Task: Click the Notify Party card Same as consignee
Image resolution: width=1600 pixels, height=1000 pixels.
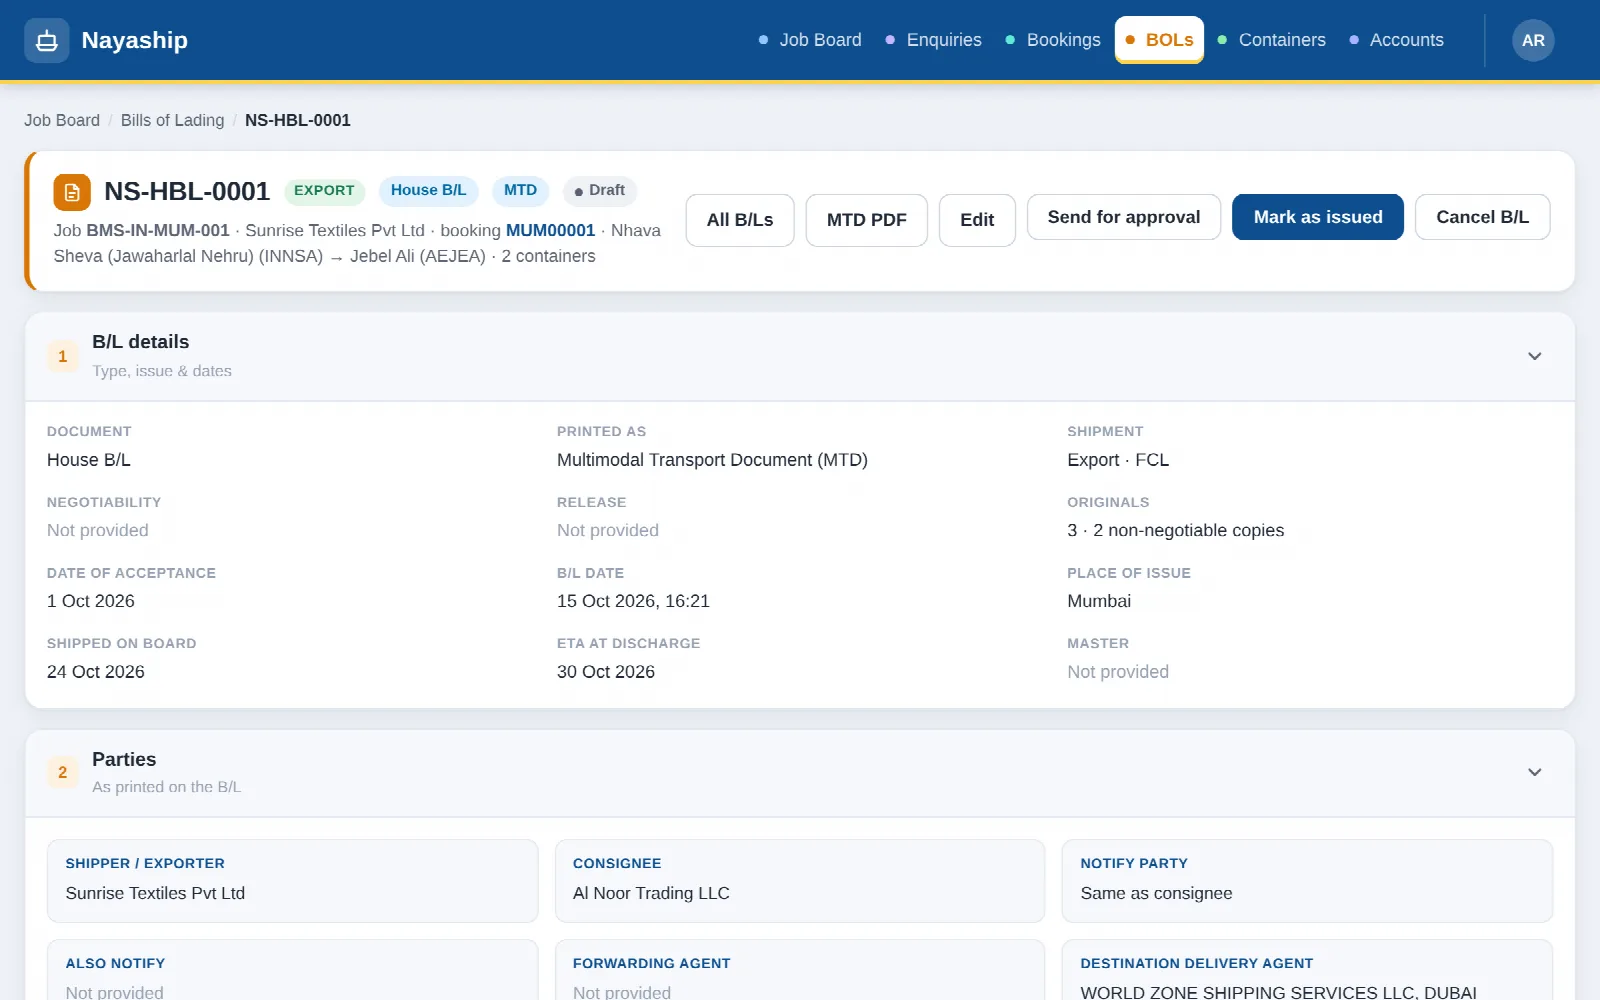Action: pos(1307,881)
